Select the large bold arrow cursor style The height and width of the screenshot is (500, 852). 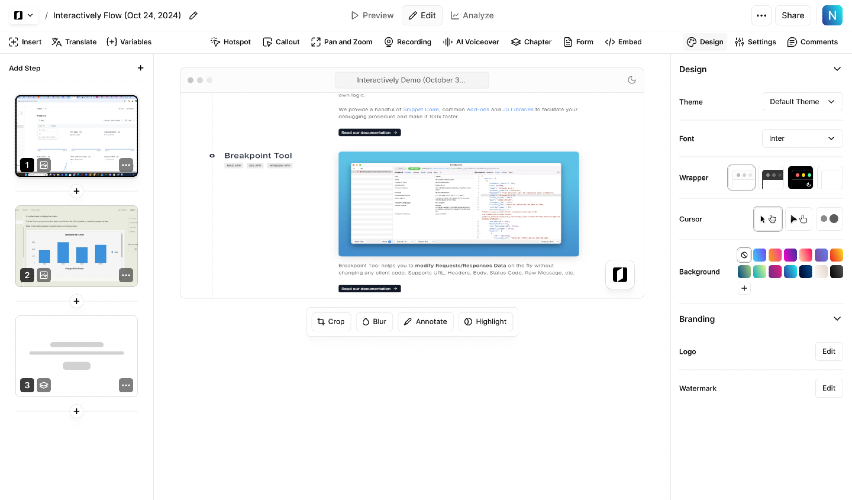tap(798, 219)
